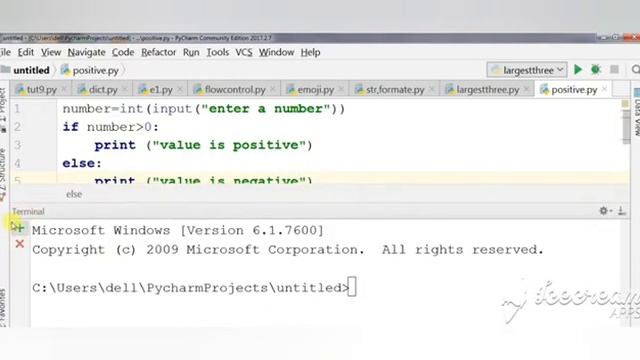640x360 pixels.
Task: Click the else: keyword on line 4
Action: (82, 163)
